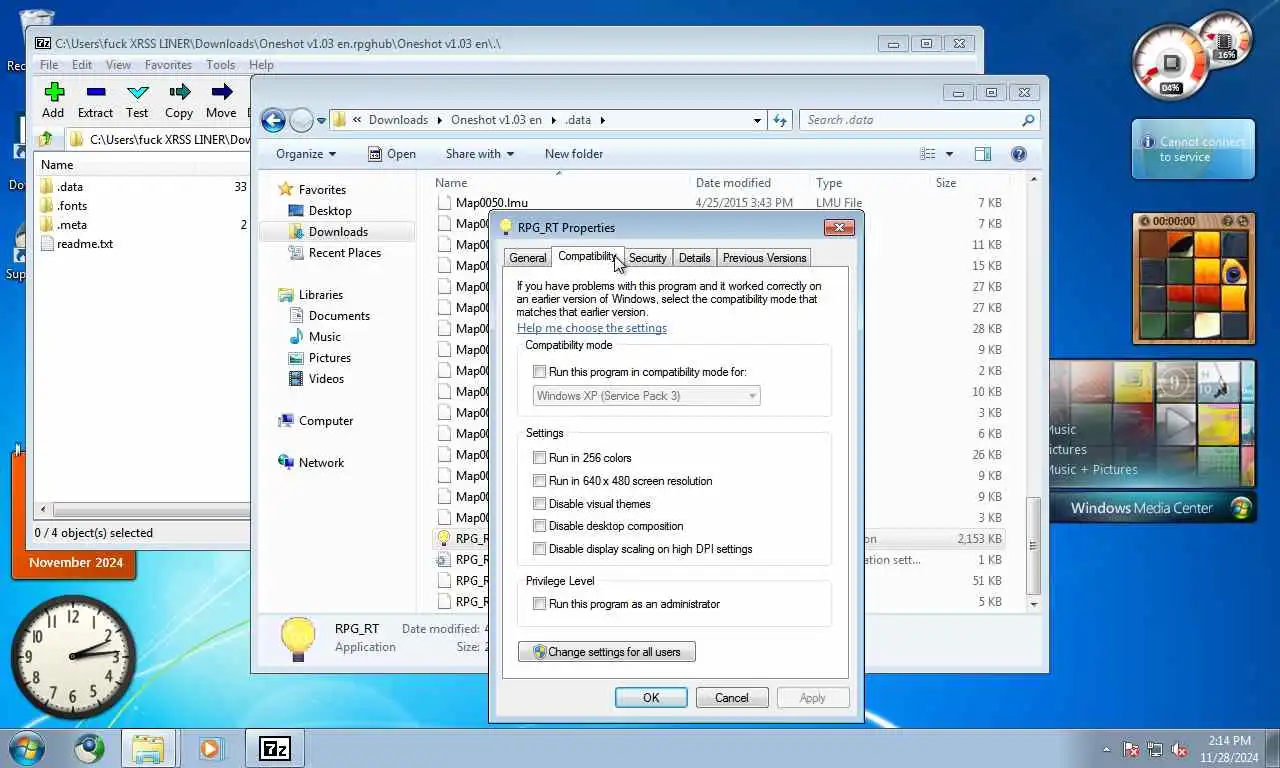The height and width of the screenshot is (768, 1280).
Task: Go back in Explorer window
Action: coord(273,120)
